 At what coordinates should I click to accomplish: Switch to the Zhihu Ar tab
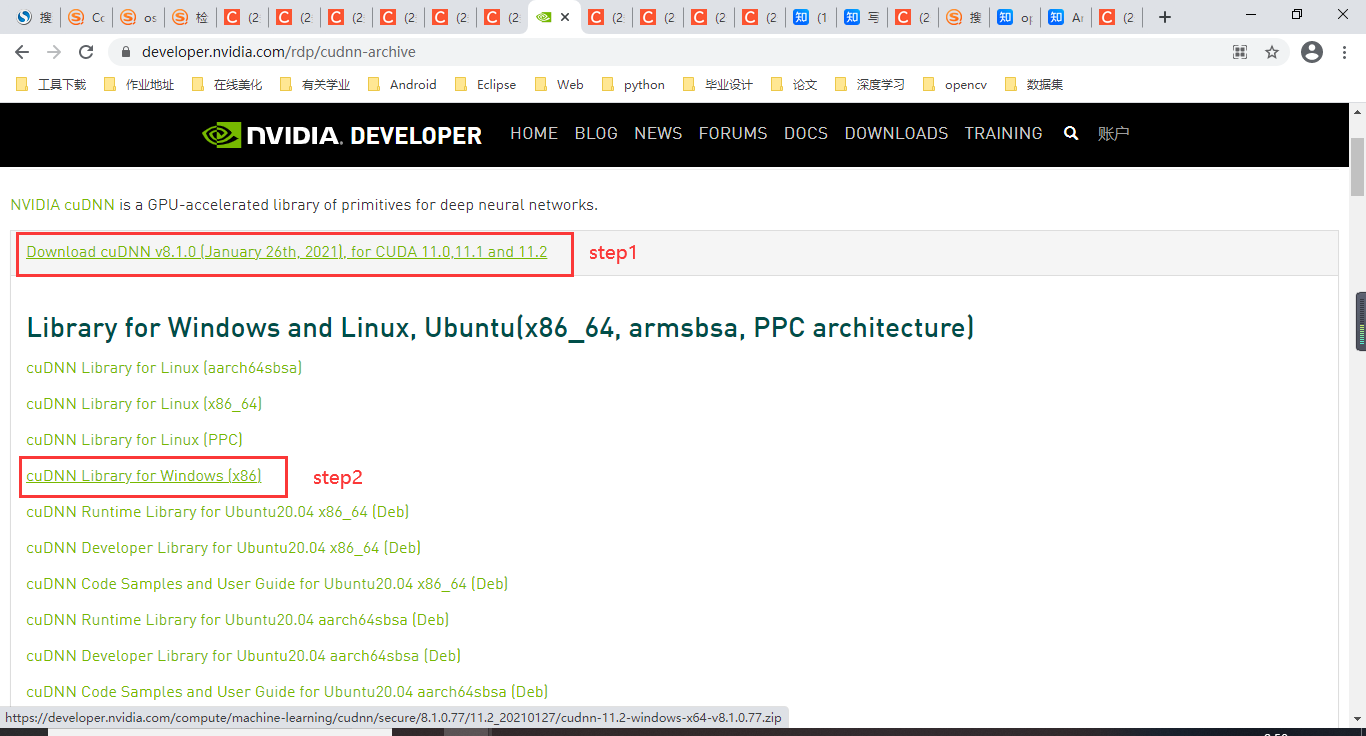[1066, 17]
